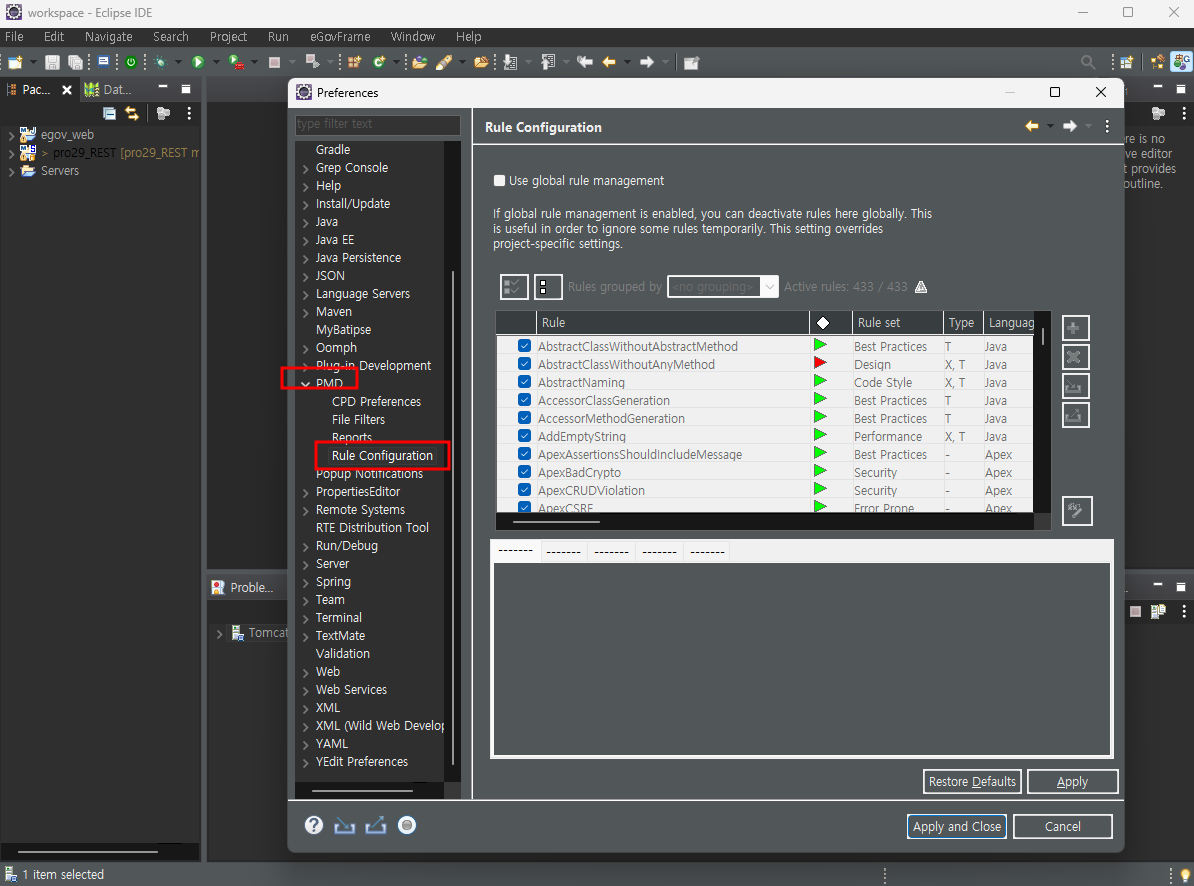Expand the Servers folder in Package Explorer

[x=11, y=171]
